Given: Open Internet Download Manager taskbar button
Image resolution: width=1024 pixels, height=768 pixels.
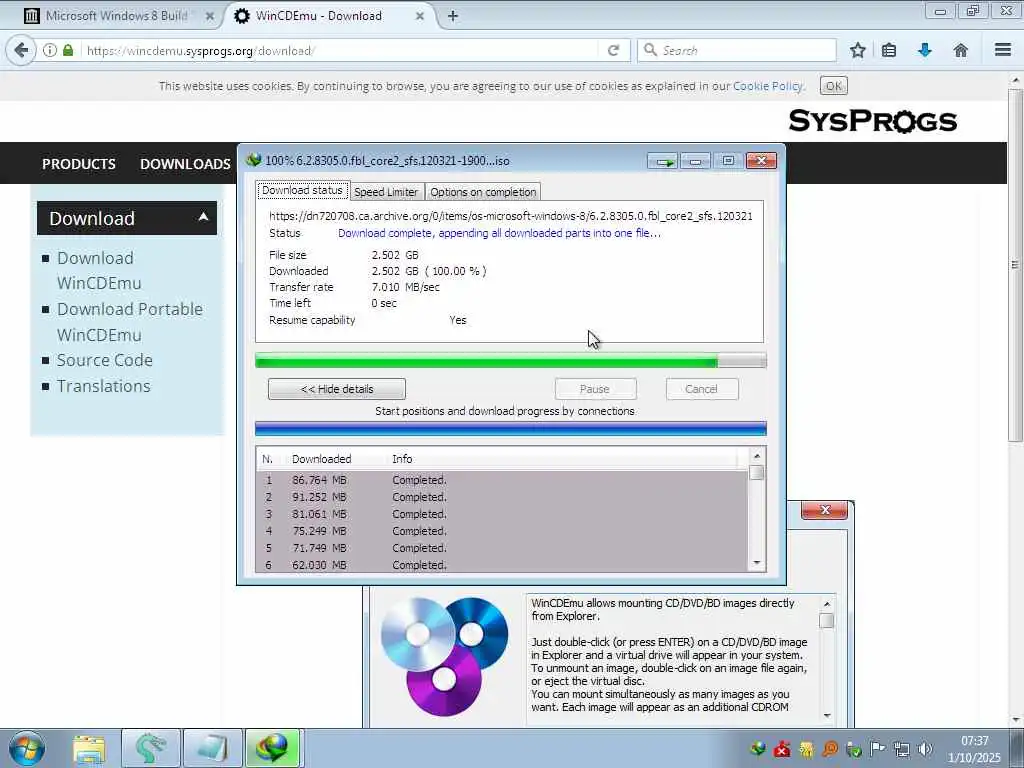Looking at the screenshot, I should pyautogui.click(x=273, y=748).
